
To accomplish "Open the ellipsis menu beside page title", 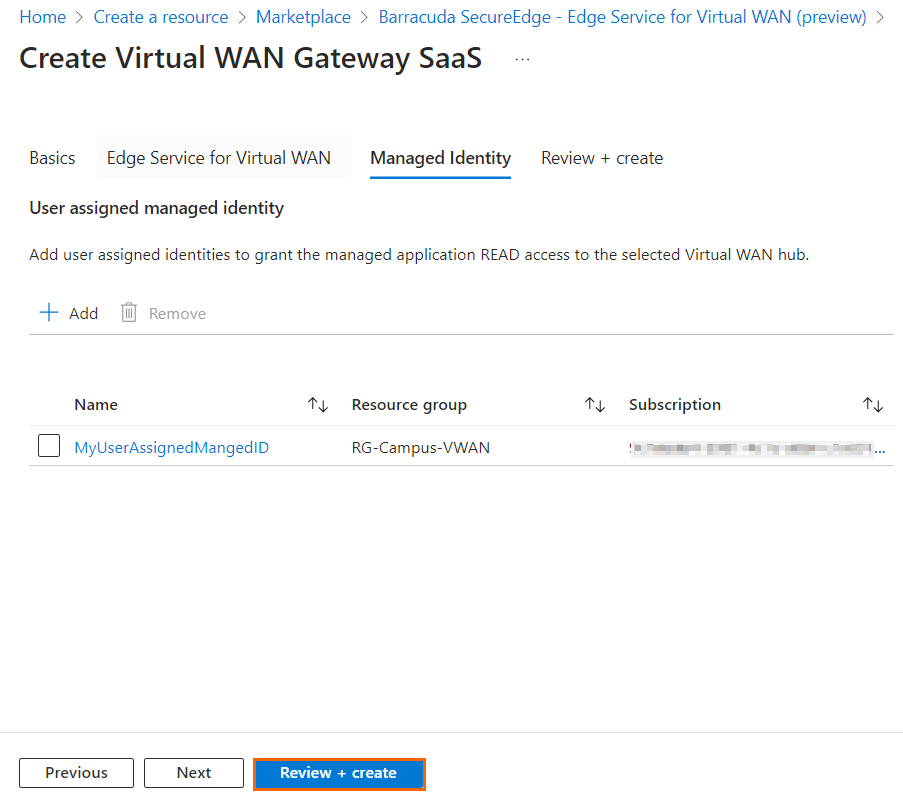I will coord(522,59).
